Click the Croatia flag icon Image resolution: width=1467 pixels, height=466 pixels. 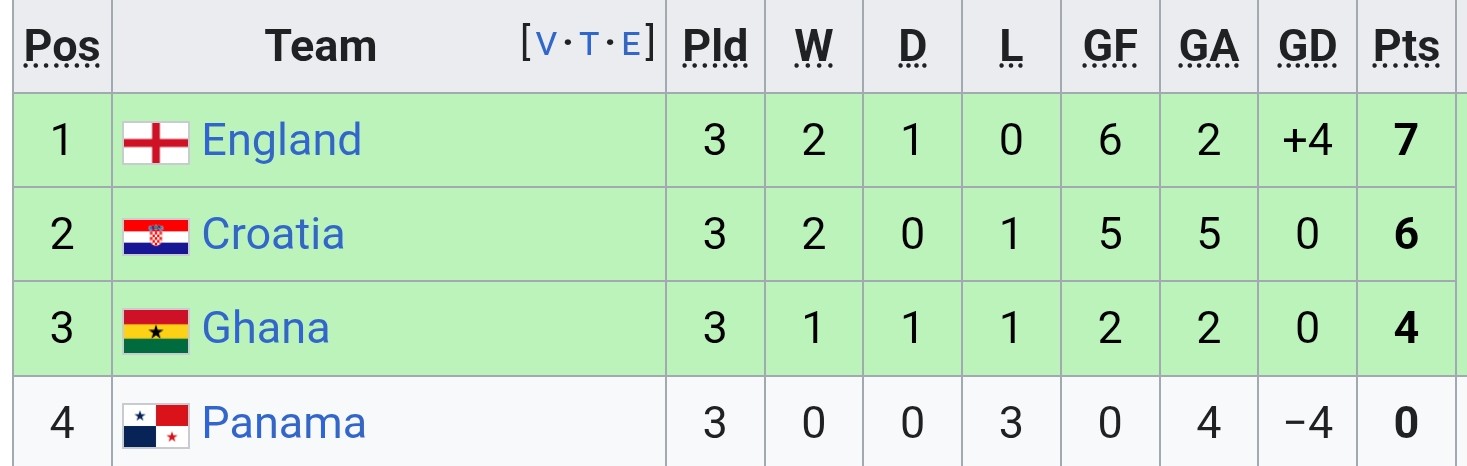[156, 237]
